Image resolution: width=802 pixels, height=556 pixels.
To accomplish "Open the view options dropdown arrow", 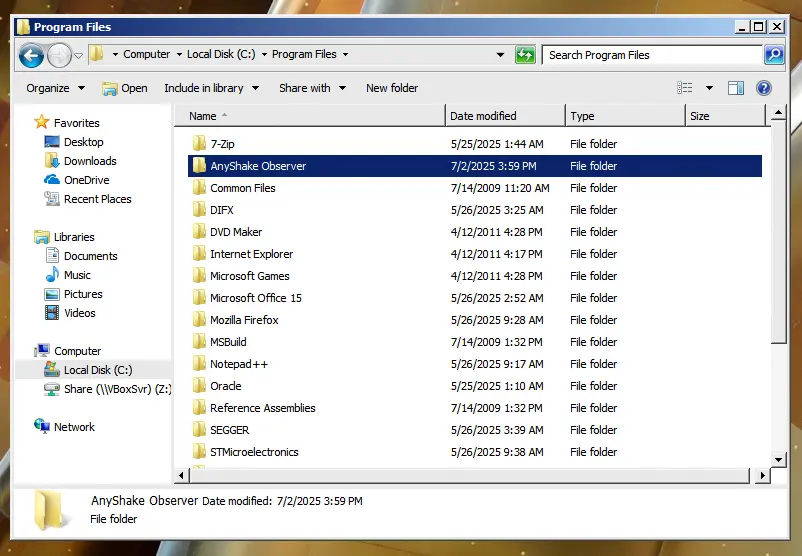I will click(709, 88).
